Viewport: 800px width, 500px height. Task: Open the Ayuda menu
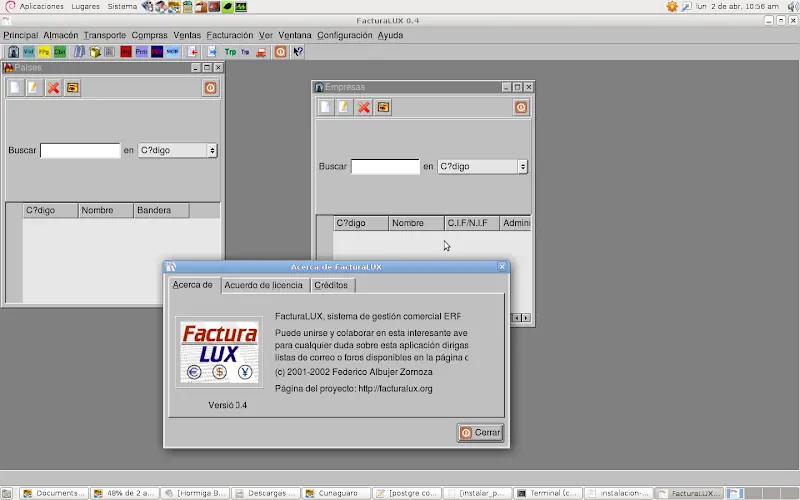tap(390, 35)
